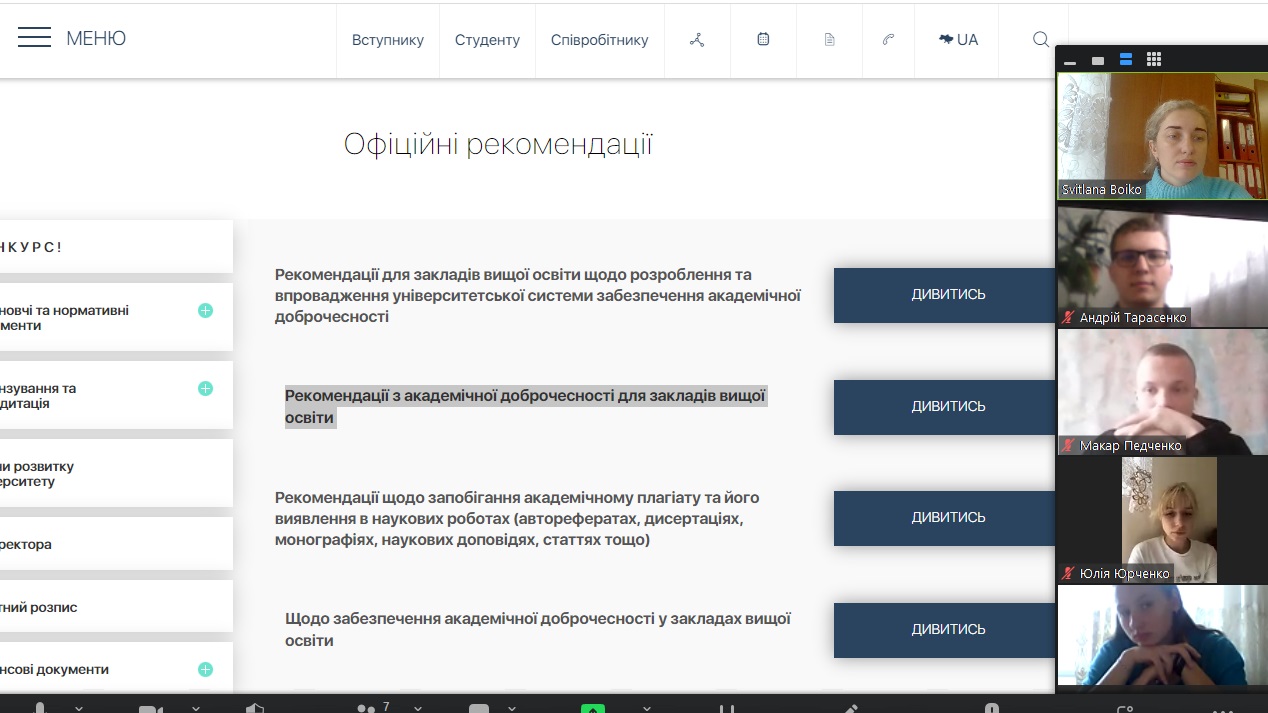Click the university structure diagram icon
This screenshot has width=1268, height=713.
[x=697, y=40]
